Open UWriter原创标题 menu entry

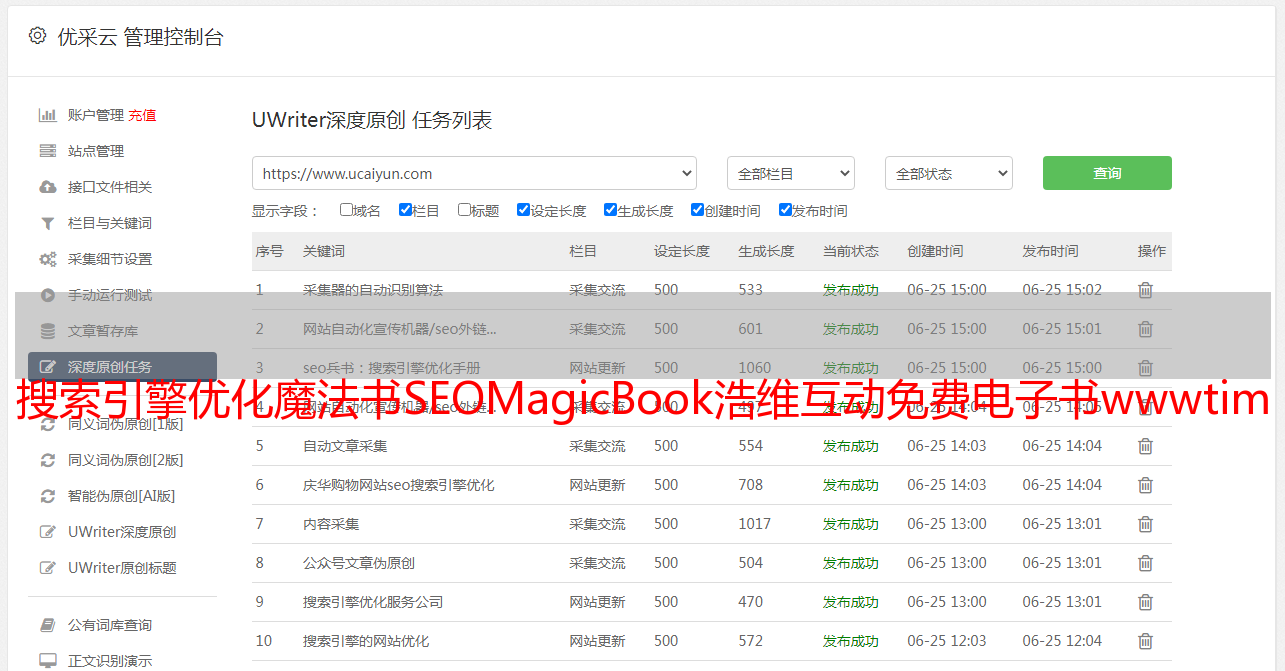click(122, 568)
